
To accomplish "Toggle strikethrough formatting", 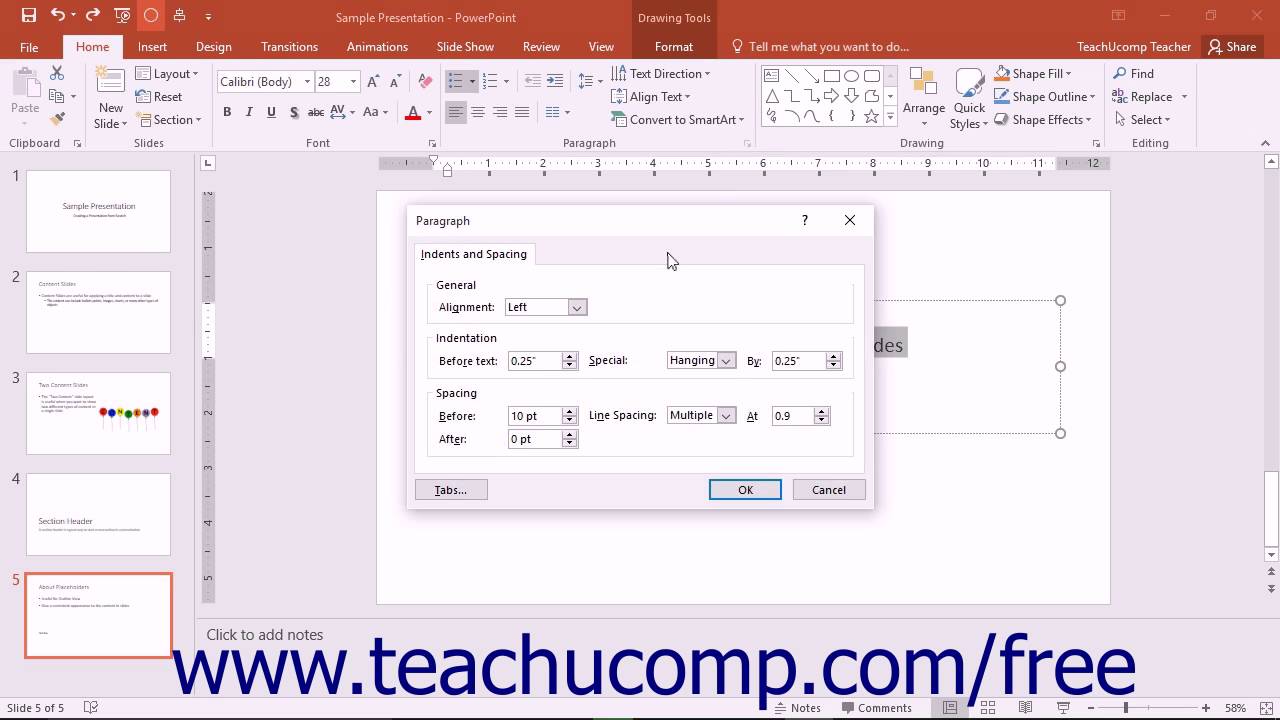I will (x=316, y=112).
